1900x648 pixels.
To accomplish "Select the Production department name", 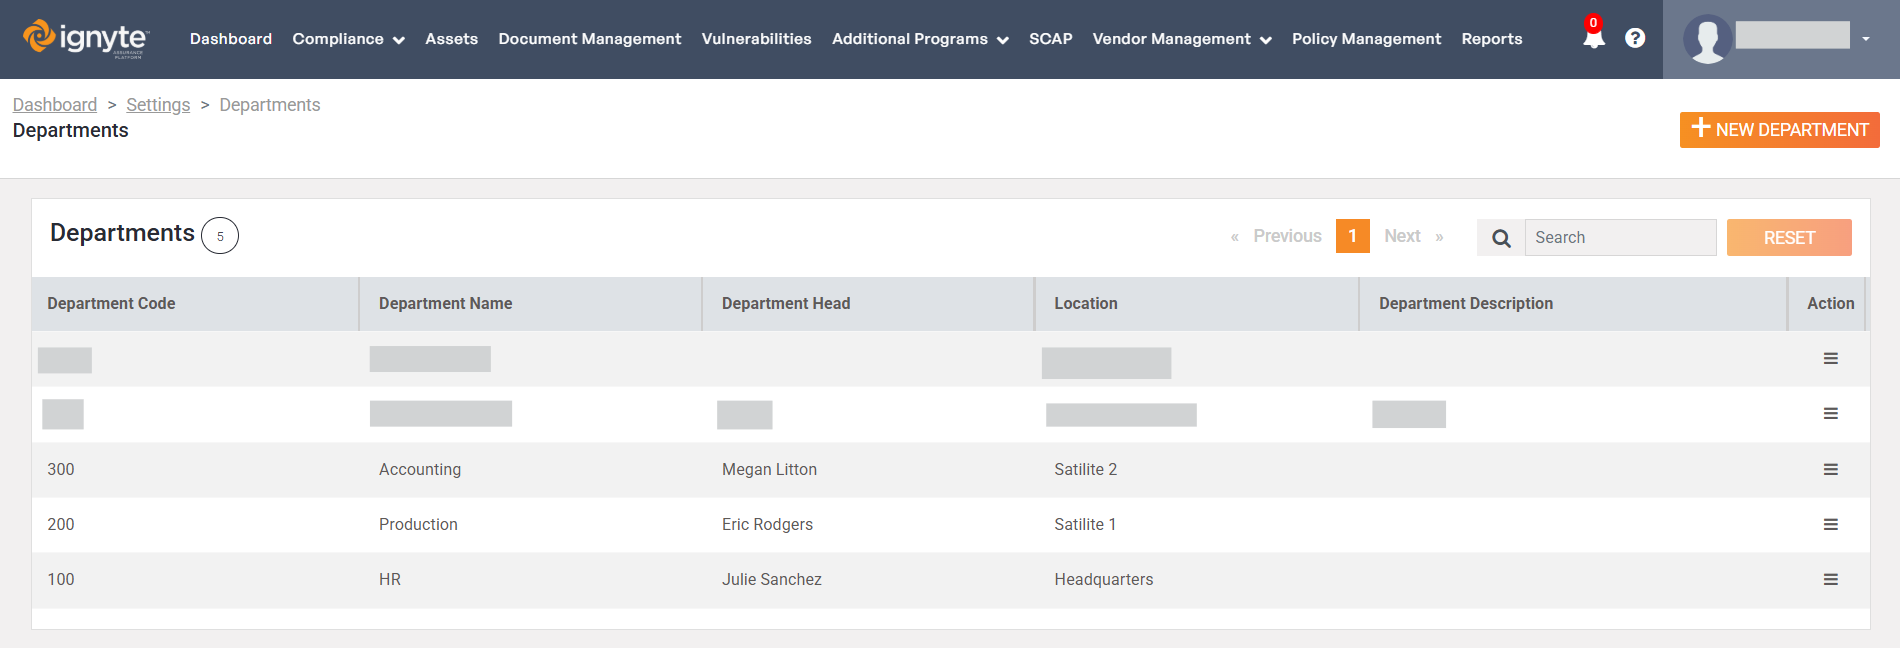I will [418, 524].
